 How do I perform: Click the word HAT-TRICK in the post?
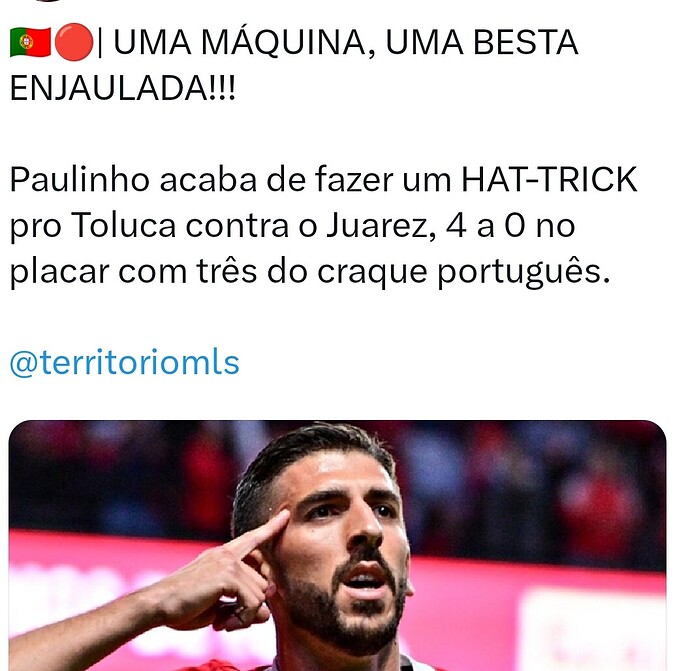pyautogui.click(x=549, y=179)
